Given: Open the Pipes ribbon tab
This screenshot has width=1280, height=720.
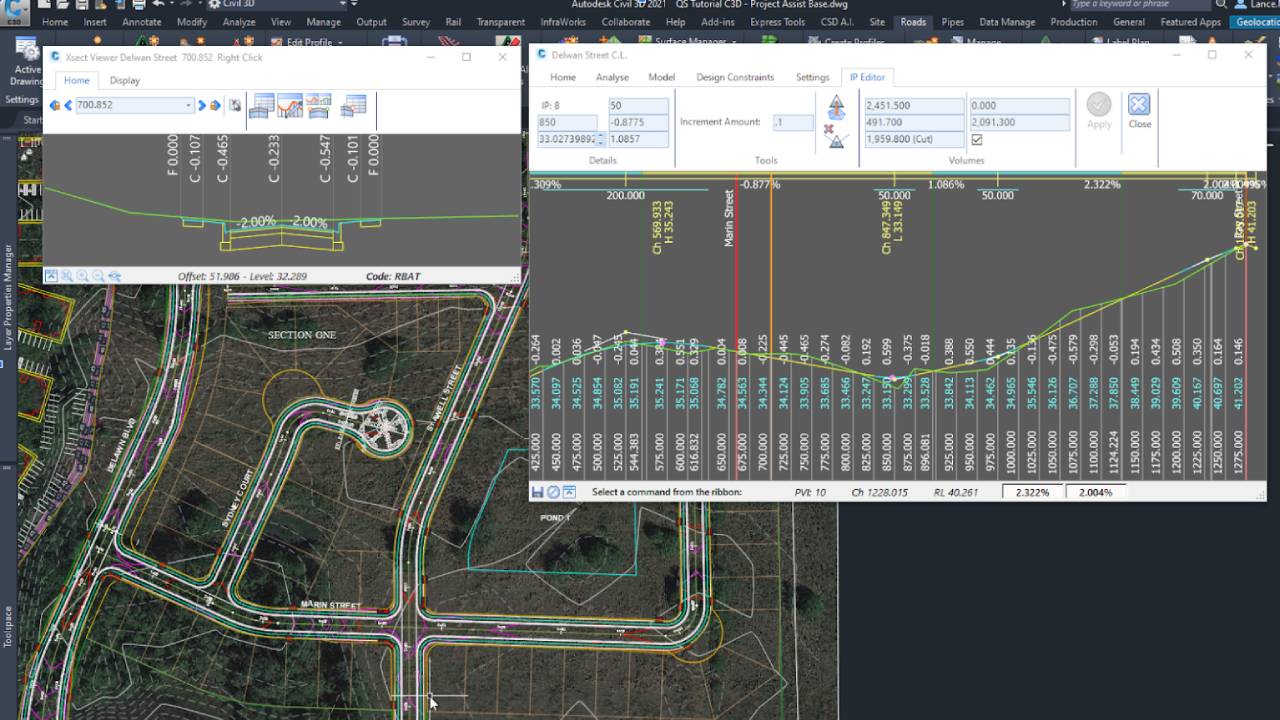Looking at the screenshot, I should click(x=953, y=22).
